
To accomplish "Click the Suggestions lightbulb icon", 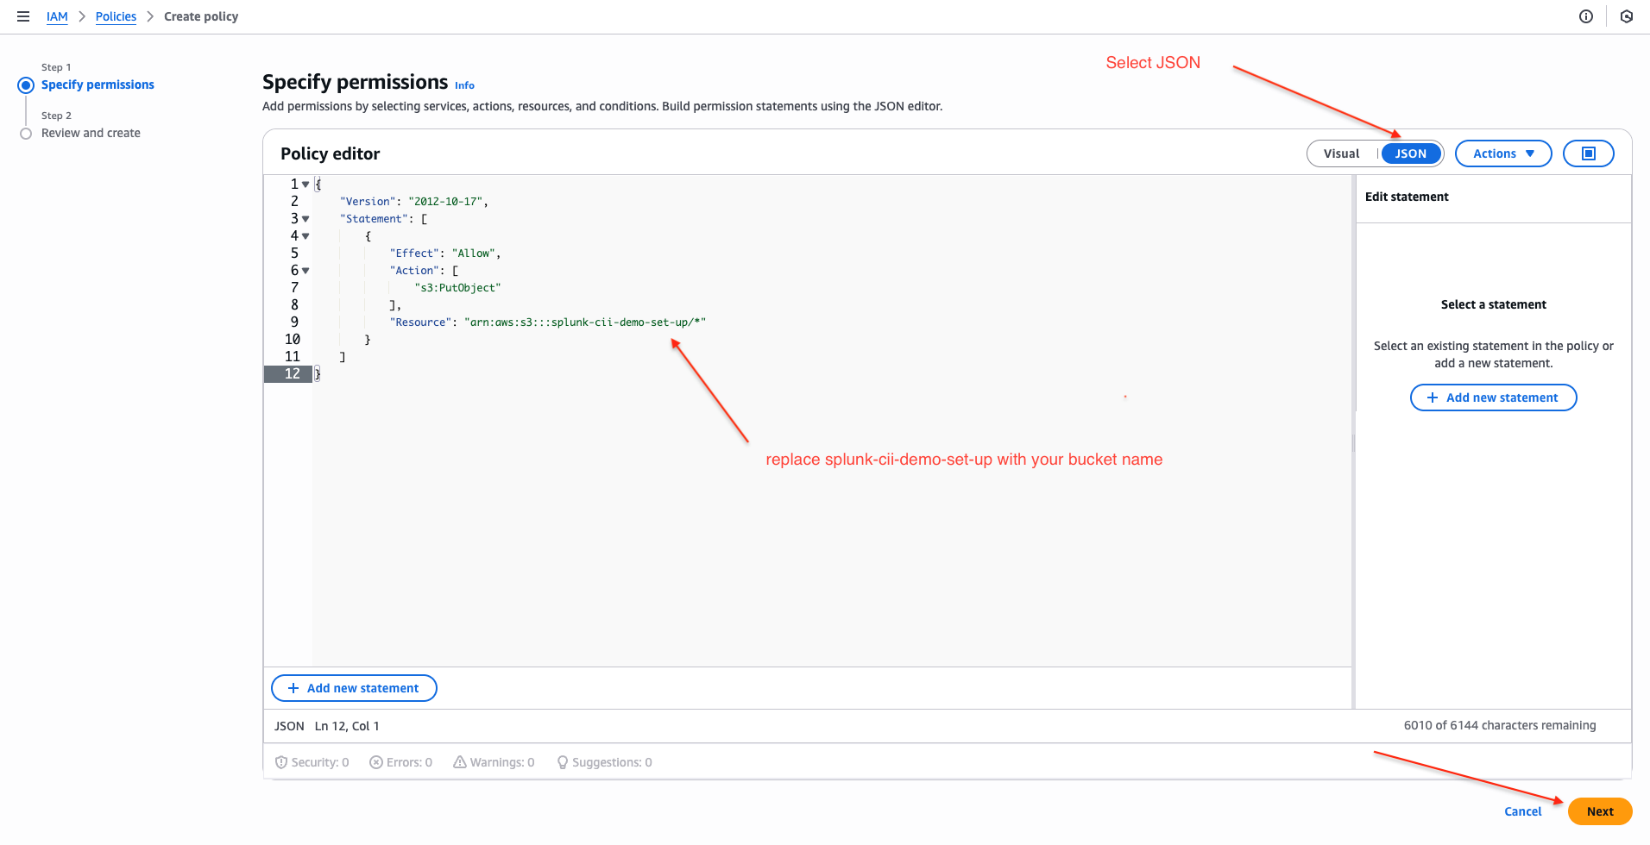I will (562, 763).
